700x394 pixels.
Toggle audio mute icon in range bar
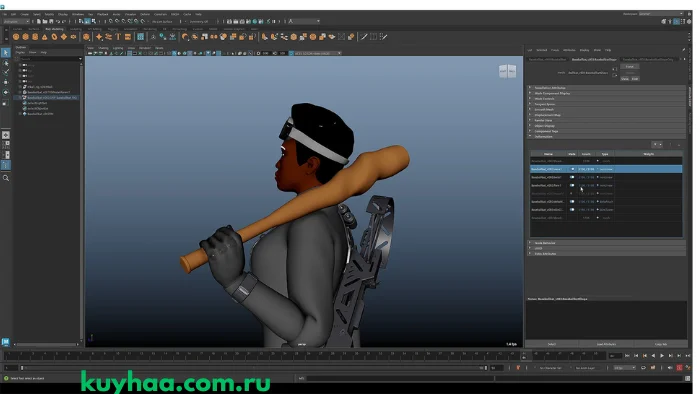tap(670, 368)
